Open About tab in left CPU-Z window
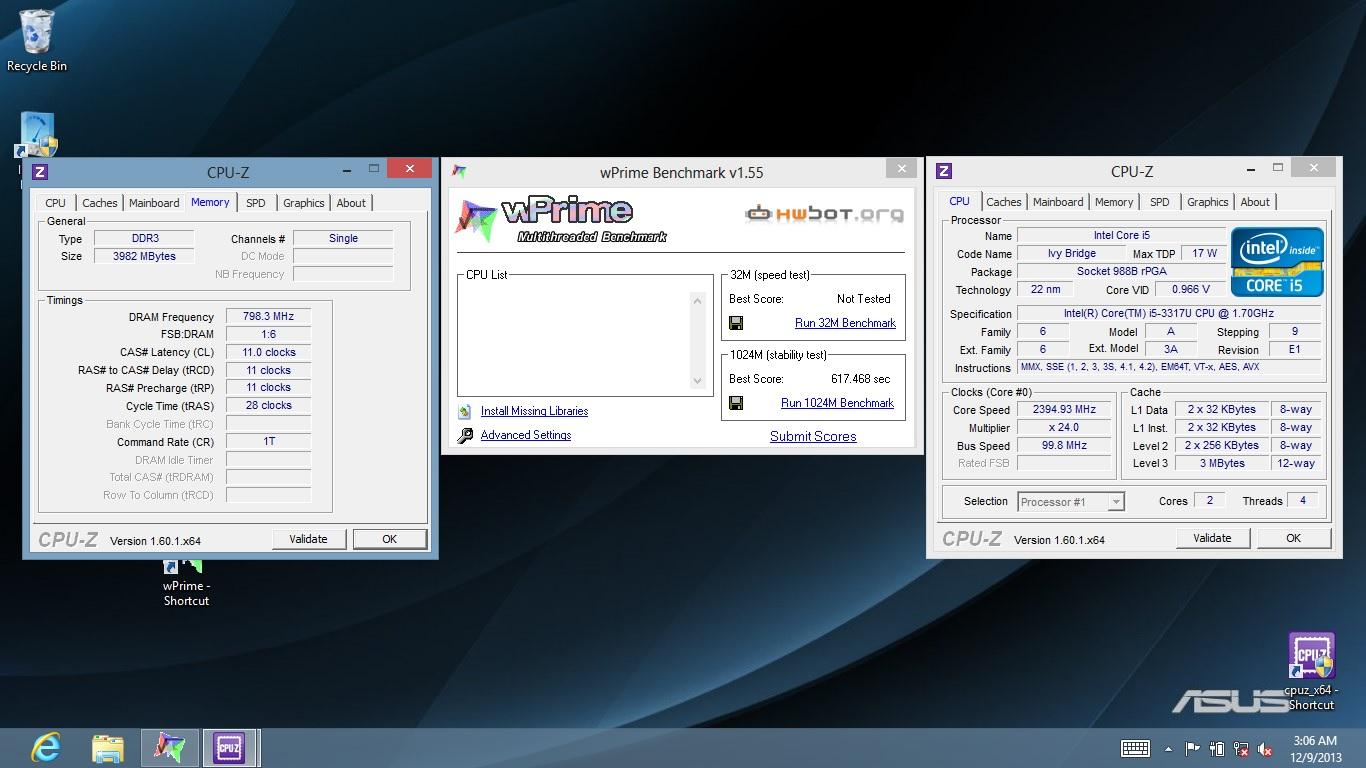The image size is (1366, 768). (x=351, y=203)
